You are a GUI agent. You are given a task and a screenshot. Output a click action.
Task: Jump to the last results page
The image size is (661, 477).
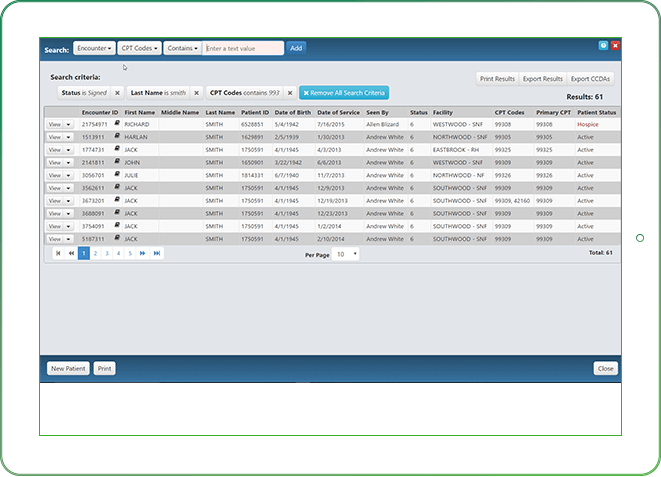[x=156, y=254]
